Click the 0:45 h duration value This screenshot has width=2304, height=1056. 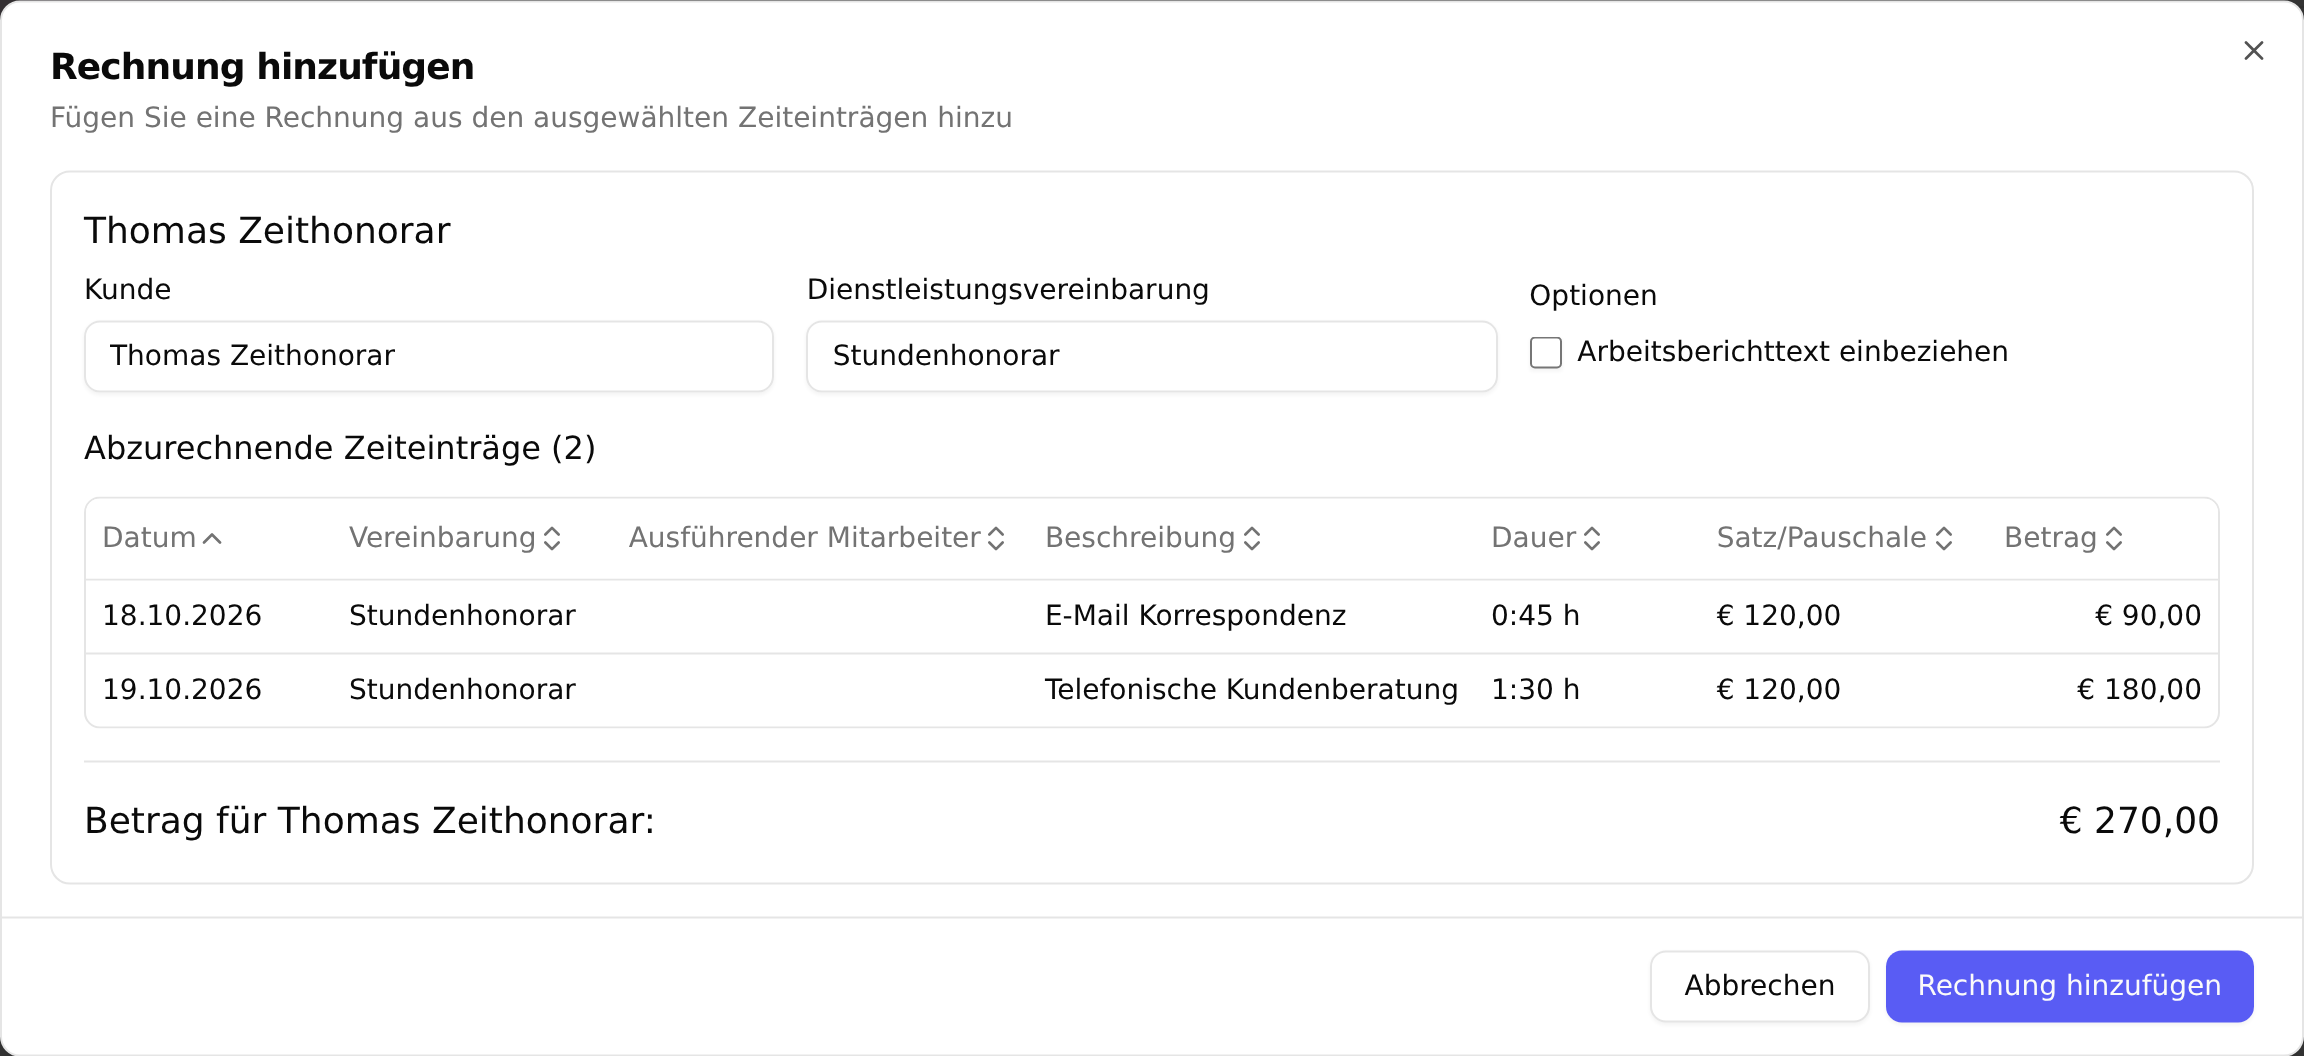coord(1535,616)
